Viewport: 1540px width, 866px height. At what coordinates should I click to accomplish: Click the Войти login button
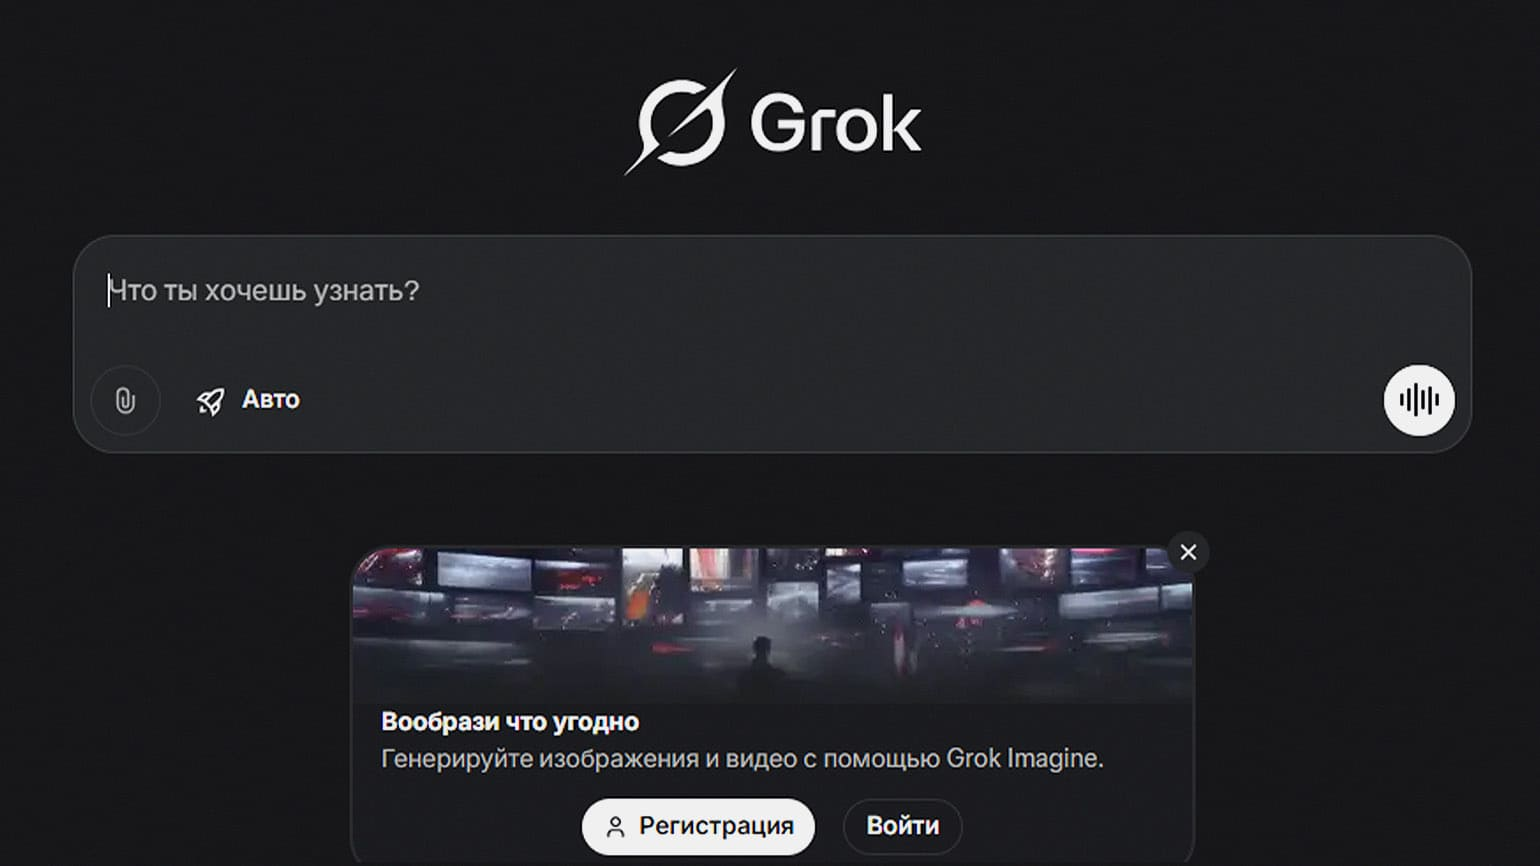(902, 826)
